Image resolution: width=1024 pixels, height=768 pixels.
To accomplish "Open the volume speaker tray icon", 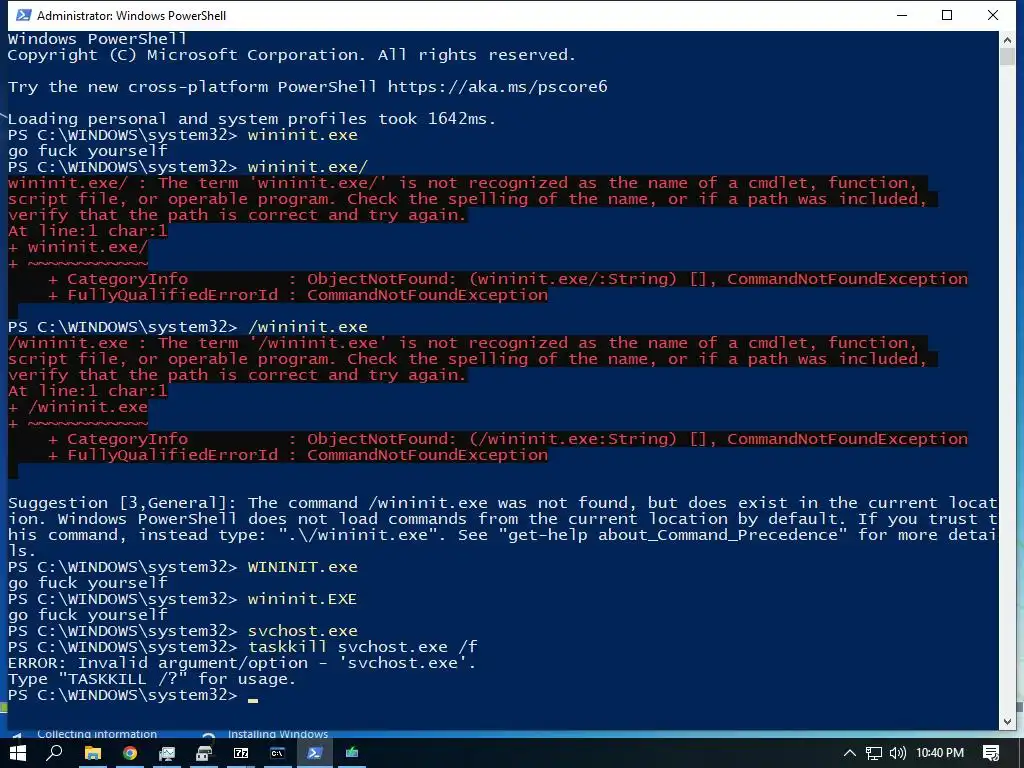I will click(x=898, y=753).
